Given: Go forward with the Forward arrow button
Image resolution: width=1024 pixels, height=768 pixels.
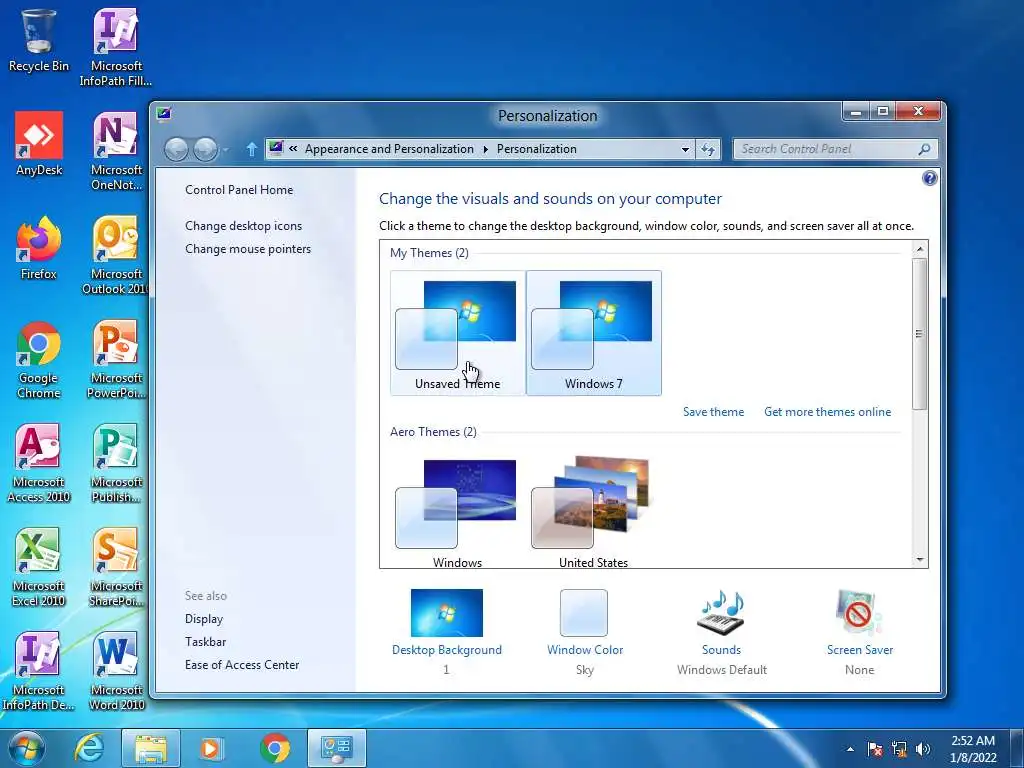Looking at the screenshot, I should [205, 150].
